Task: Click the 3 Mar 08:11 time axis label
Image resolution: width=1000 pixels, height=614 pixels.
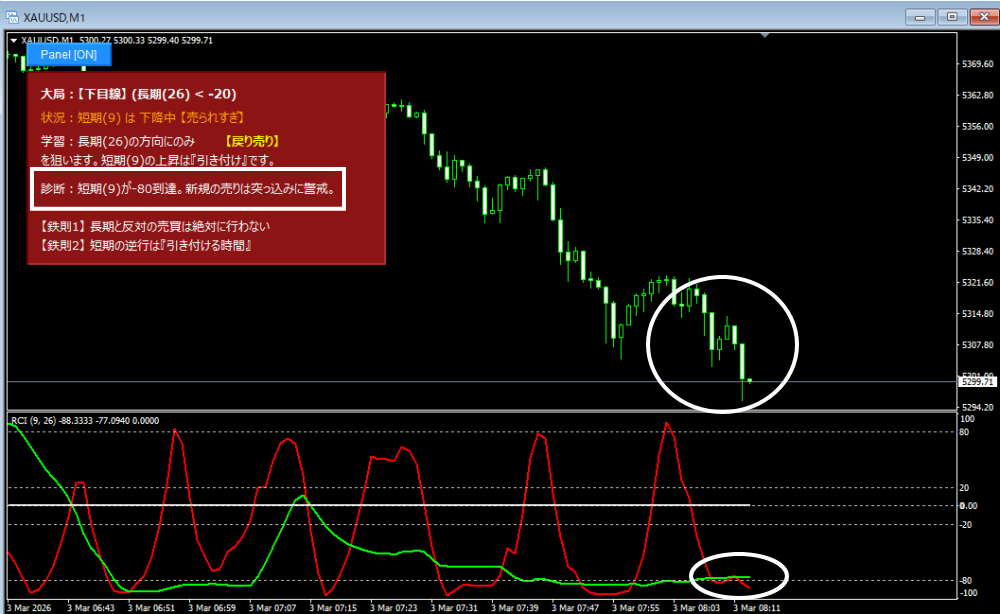Action: (758, 607)
